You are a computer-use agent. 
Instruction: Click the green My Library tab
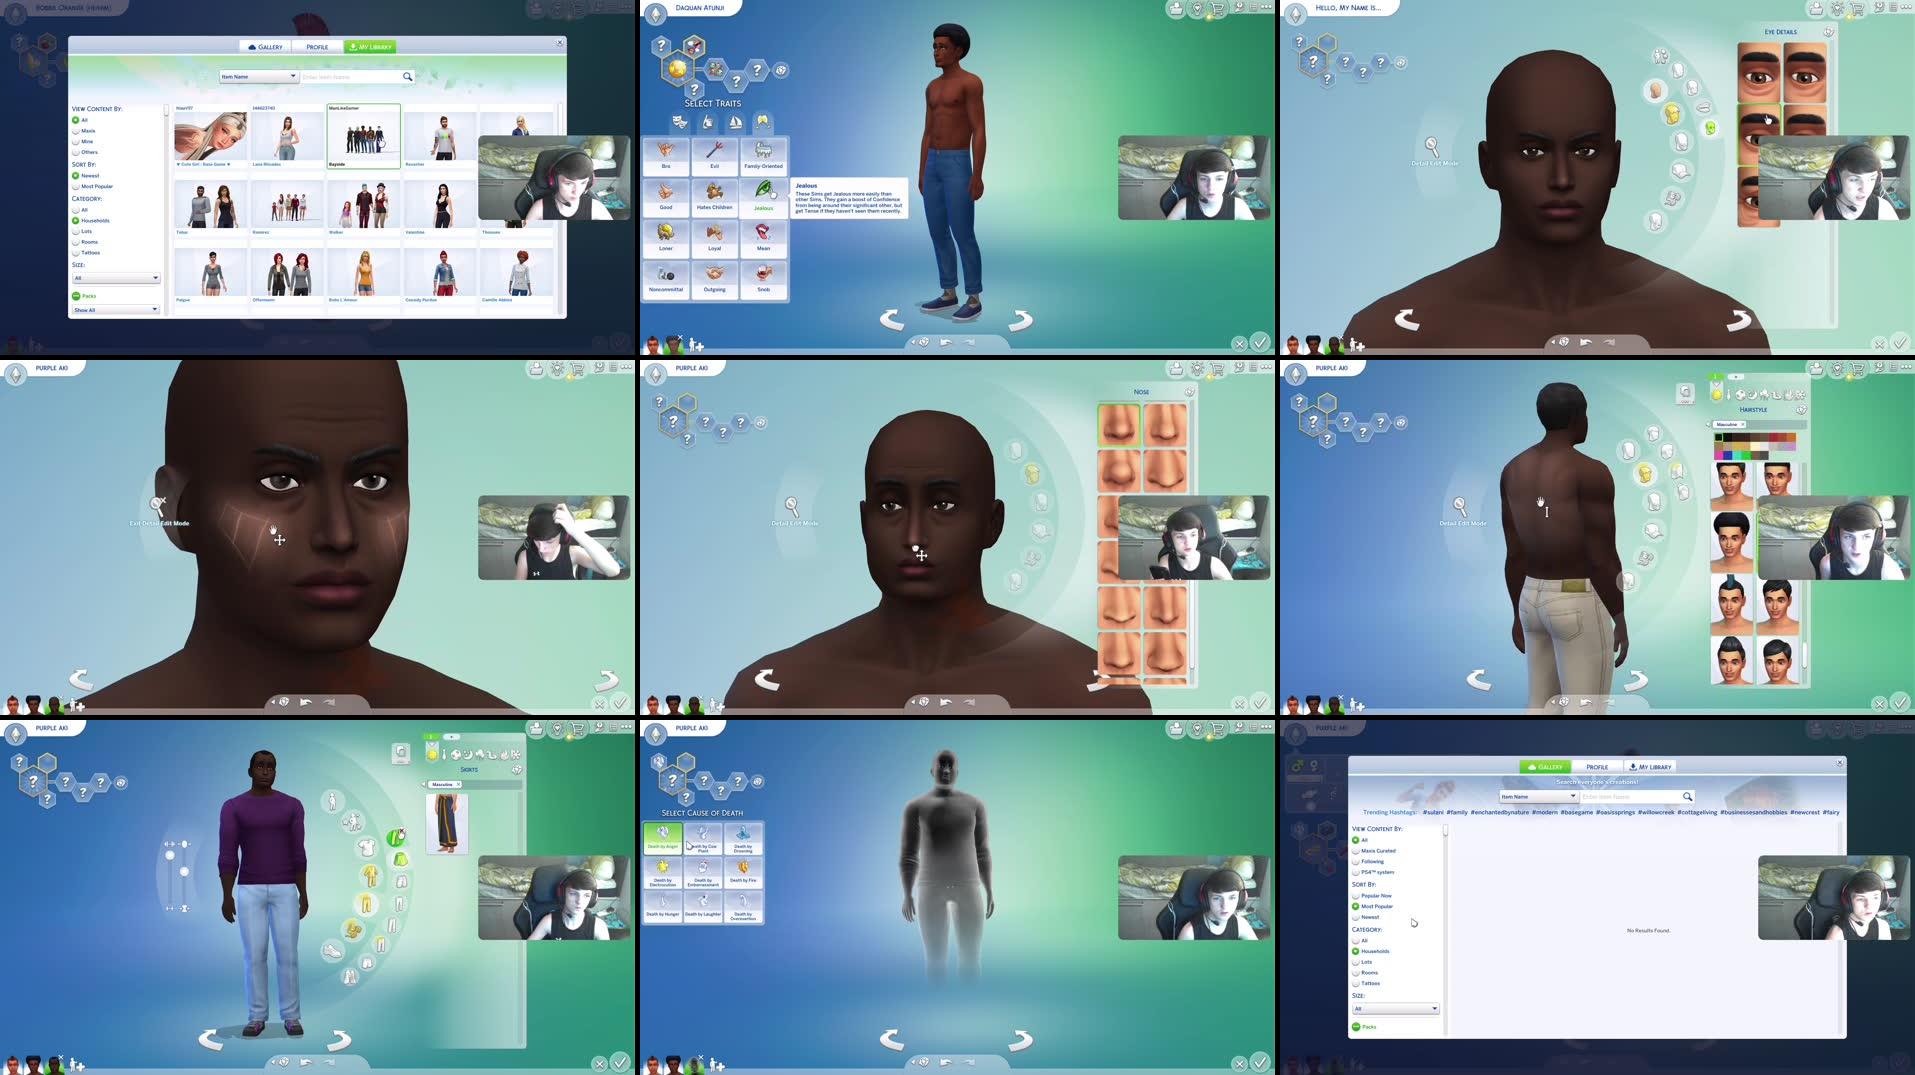(x=370, y=47)
